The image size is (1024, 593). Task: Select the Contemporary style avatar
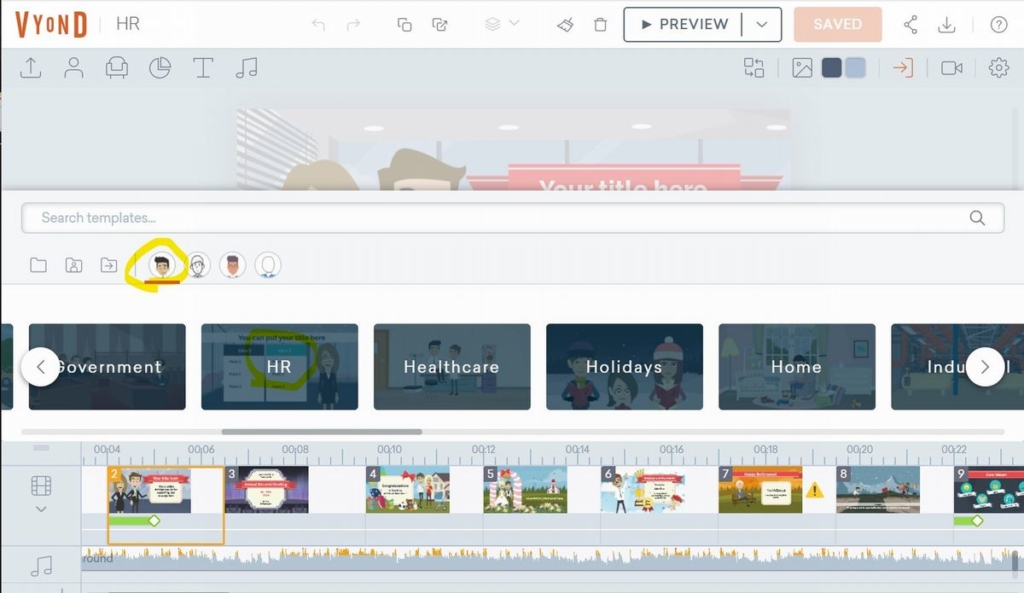click(232, 266)
